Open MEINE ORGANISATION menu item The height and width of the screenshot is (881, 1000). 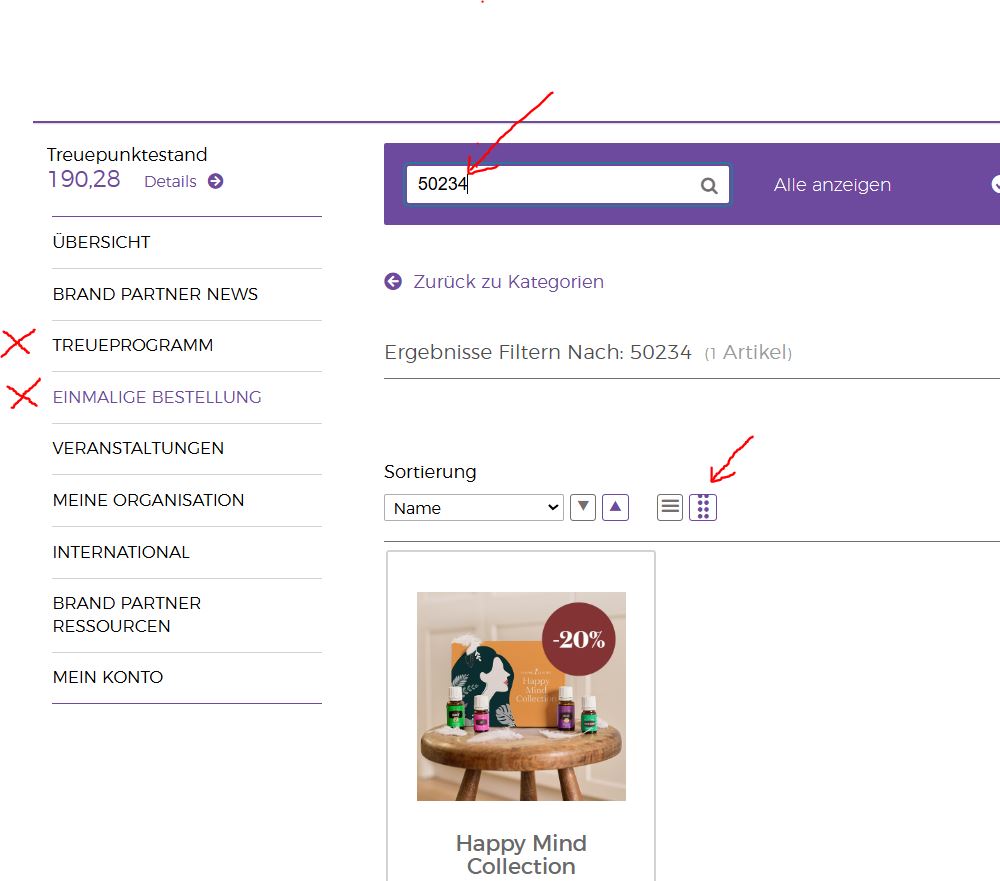148,500
